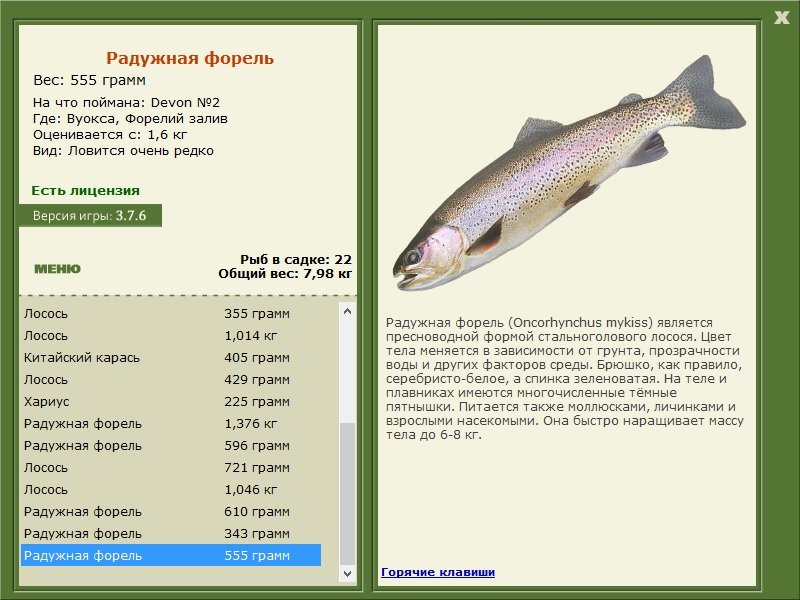Click the rainbow trout picture
The width and height of the screenshot is (800, 600).
click(x=569, y=173)
